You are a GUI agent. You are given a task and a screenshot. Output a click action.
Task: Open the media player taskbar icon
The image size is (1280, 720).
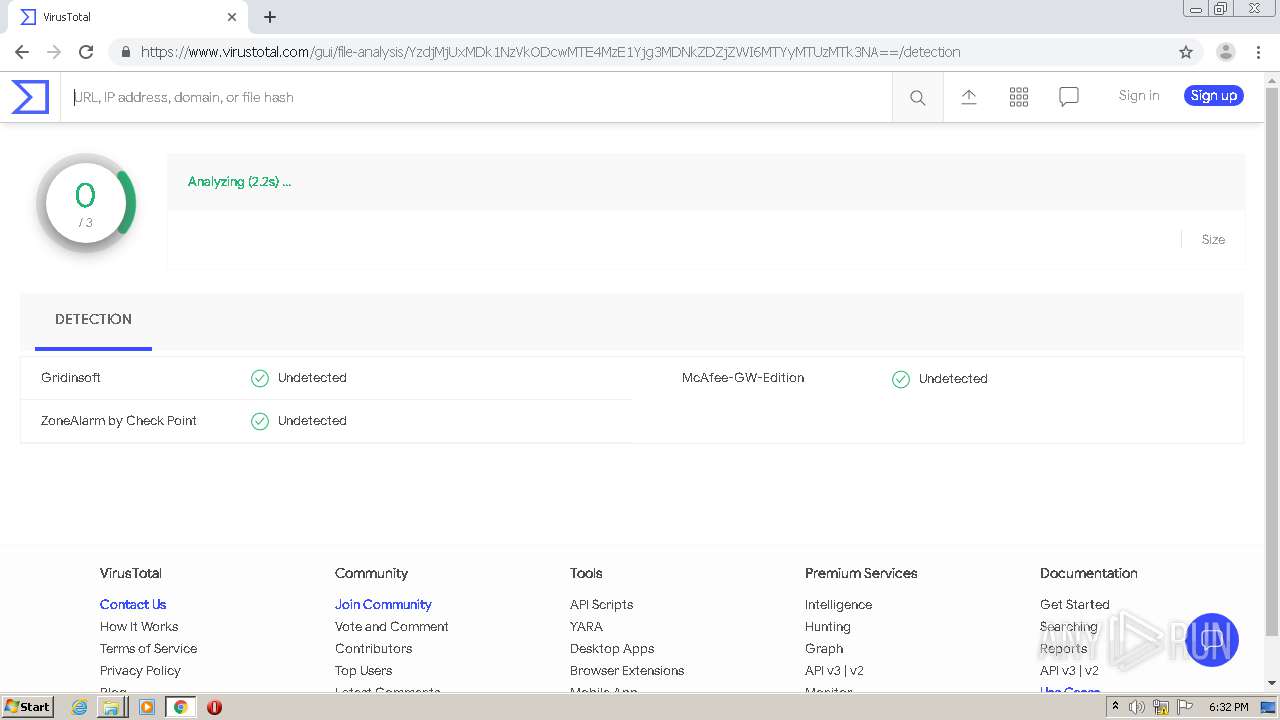(146, 707)
